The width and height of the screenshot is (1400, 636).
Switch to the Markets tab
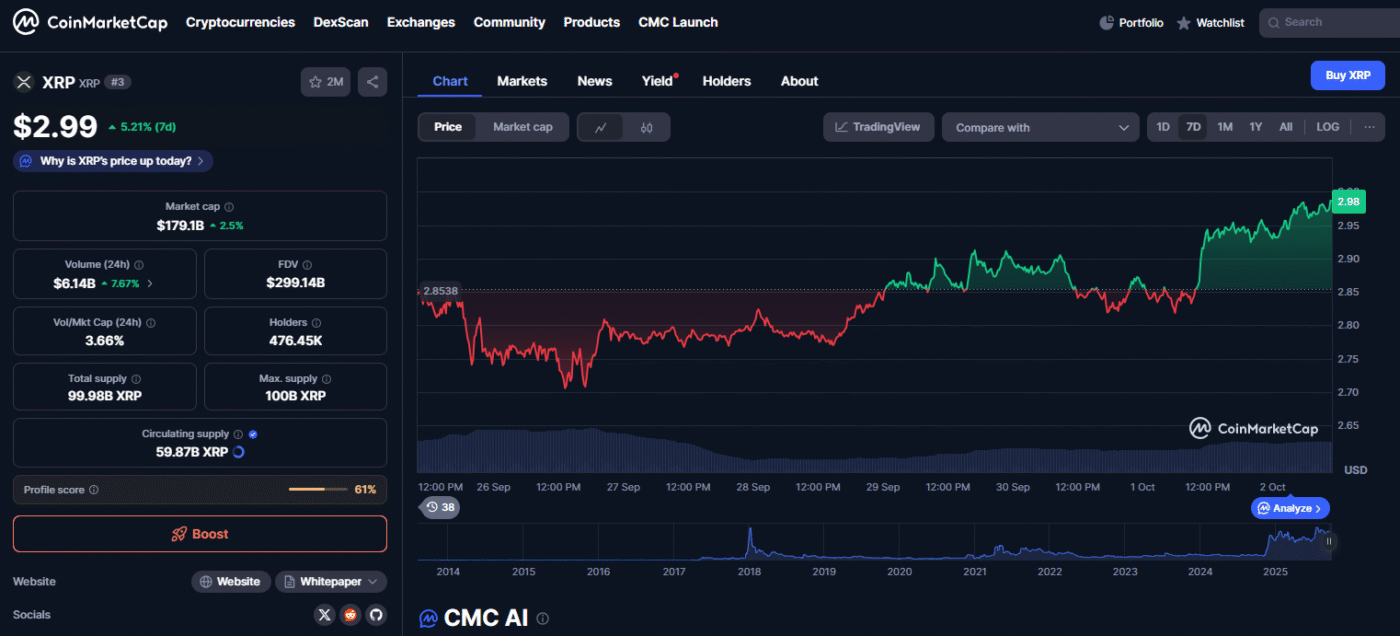(x=522, y=81)
